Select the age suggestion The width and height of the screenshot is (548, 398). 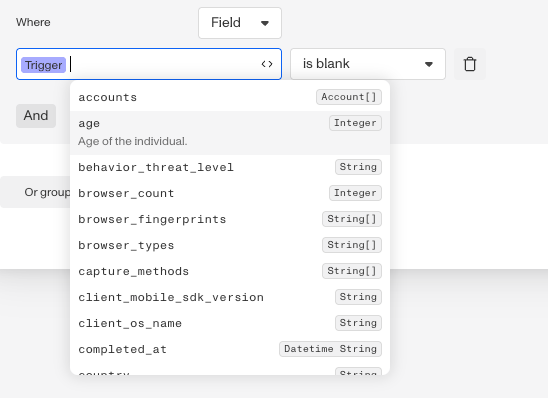tap(230, 133)
